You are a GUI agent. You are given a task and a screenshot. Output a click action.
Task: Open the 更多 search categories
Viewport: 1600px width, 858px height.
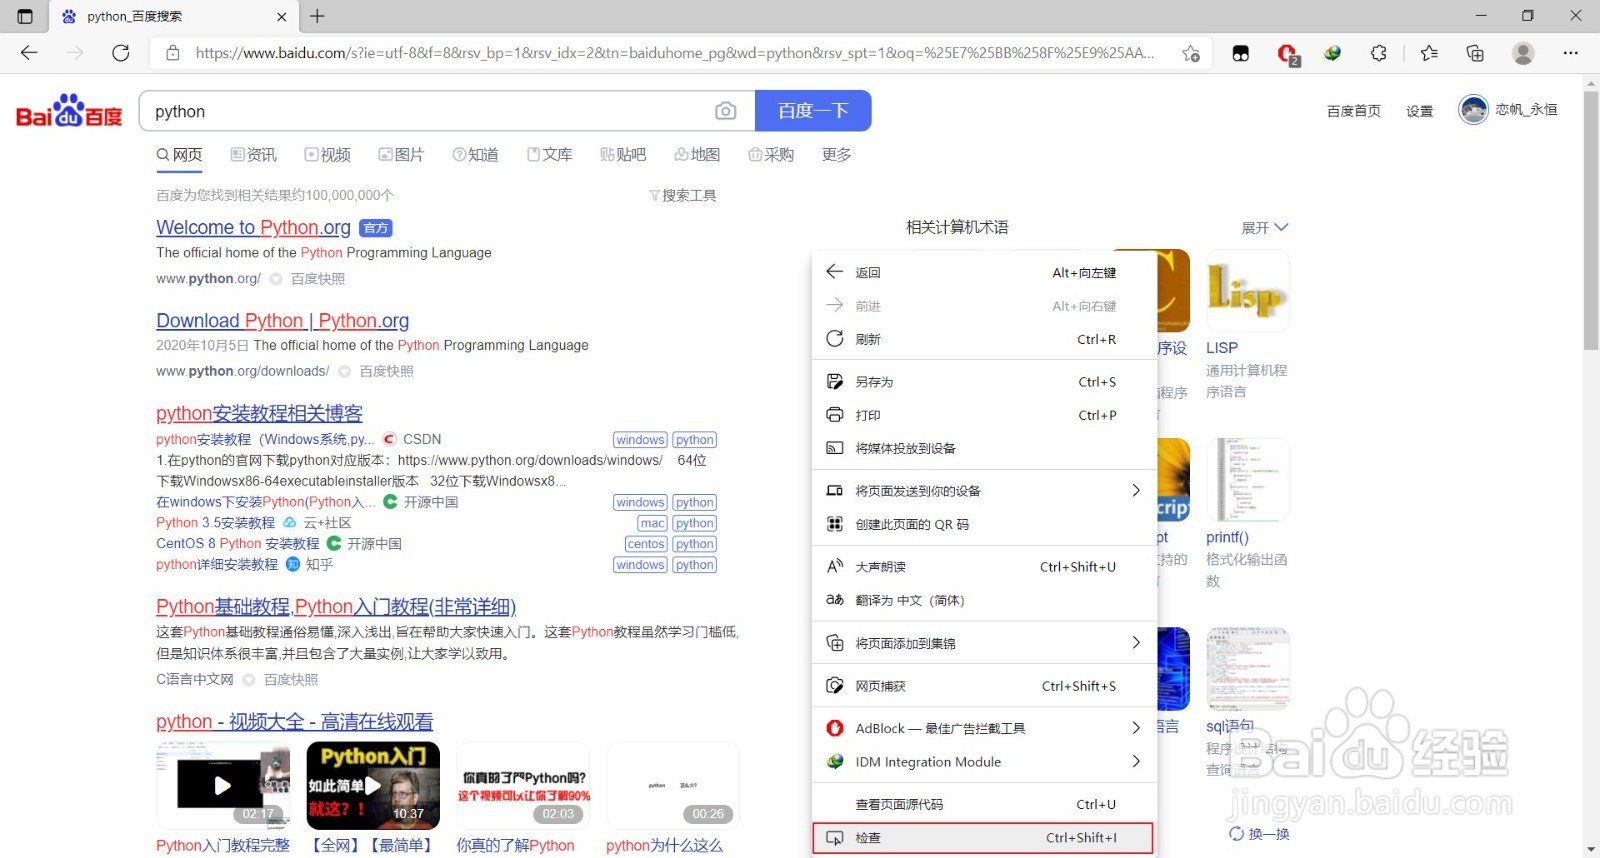pyautogui.click(x=837, y=155)
